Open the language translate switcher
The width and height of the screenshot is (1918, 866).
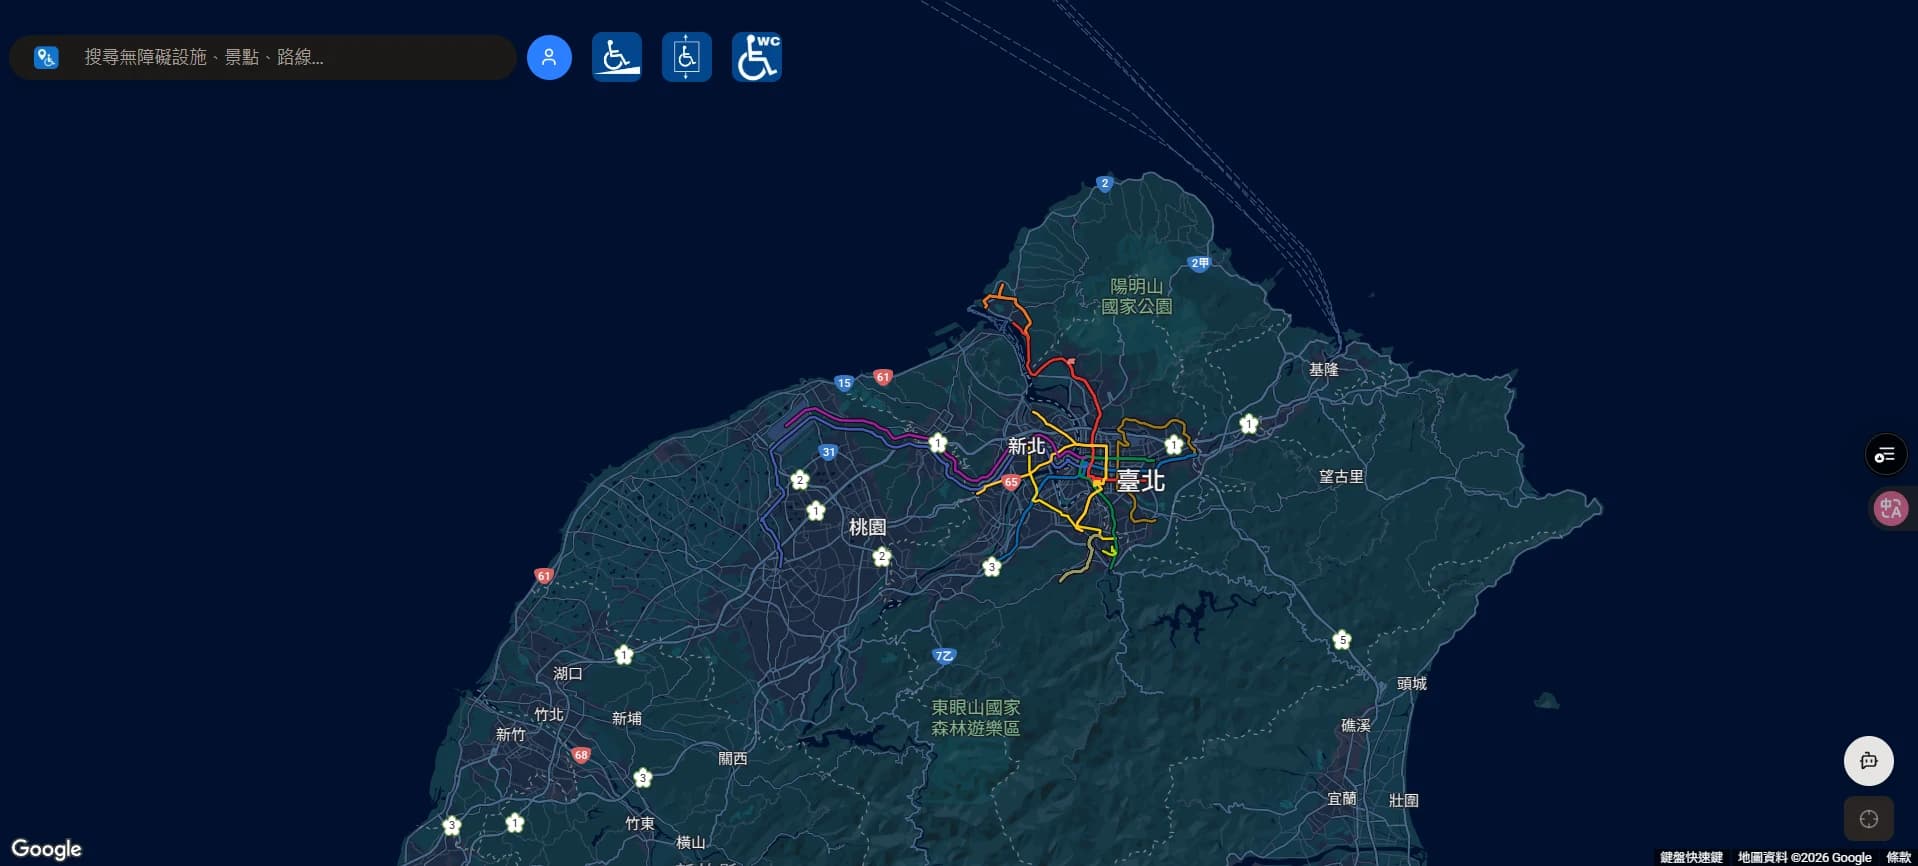click(x=1889, y=508)
